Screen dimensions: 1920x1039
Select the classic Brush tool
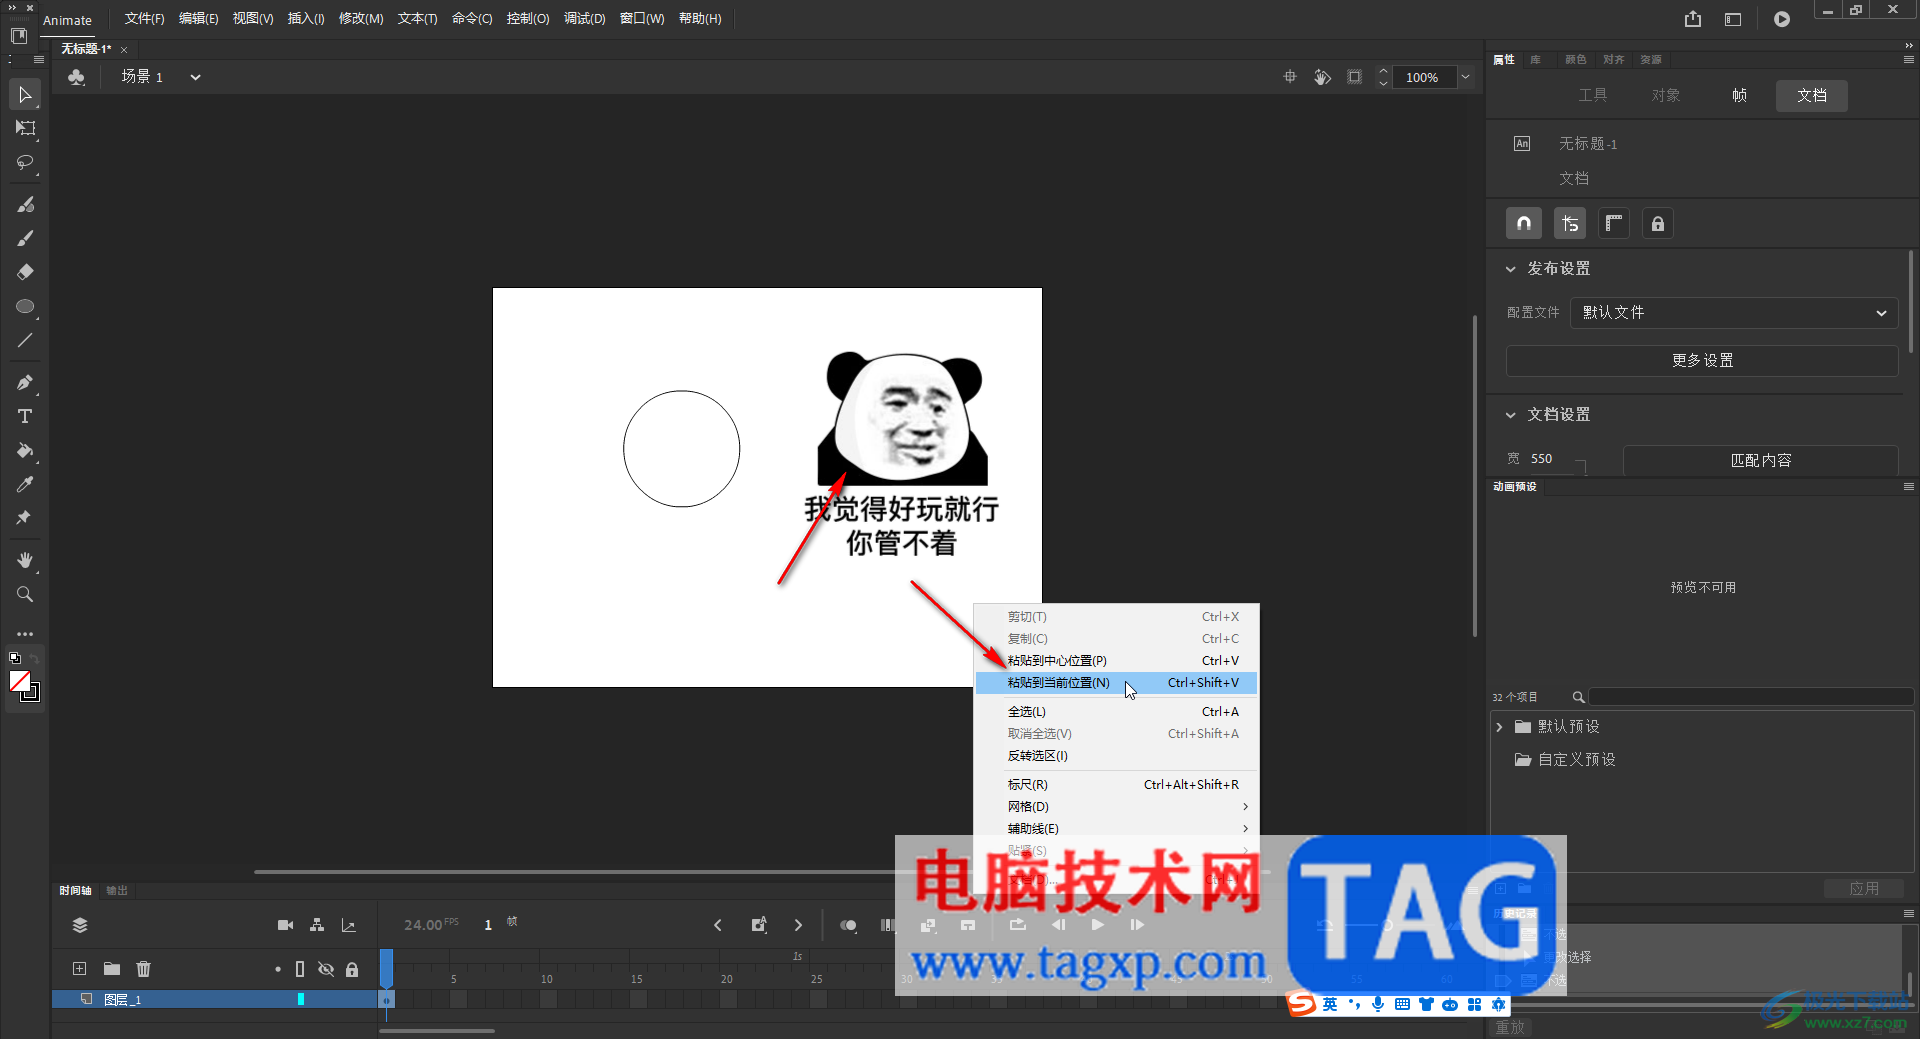point(25,238)
